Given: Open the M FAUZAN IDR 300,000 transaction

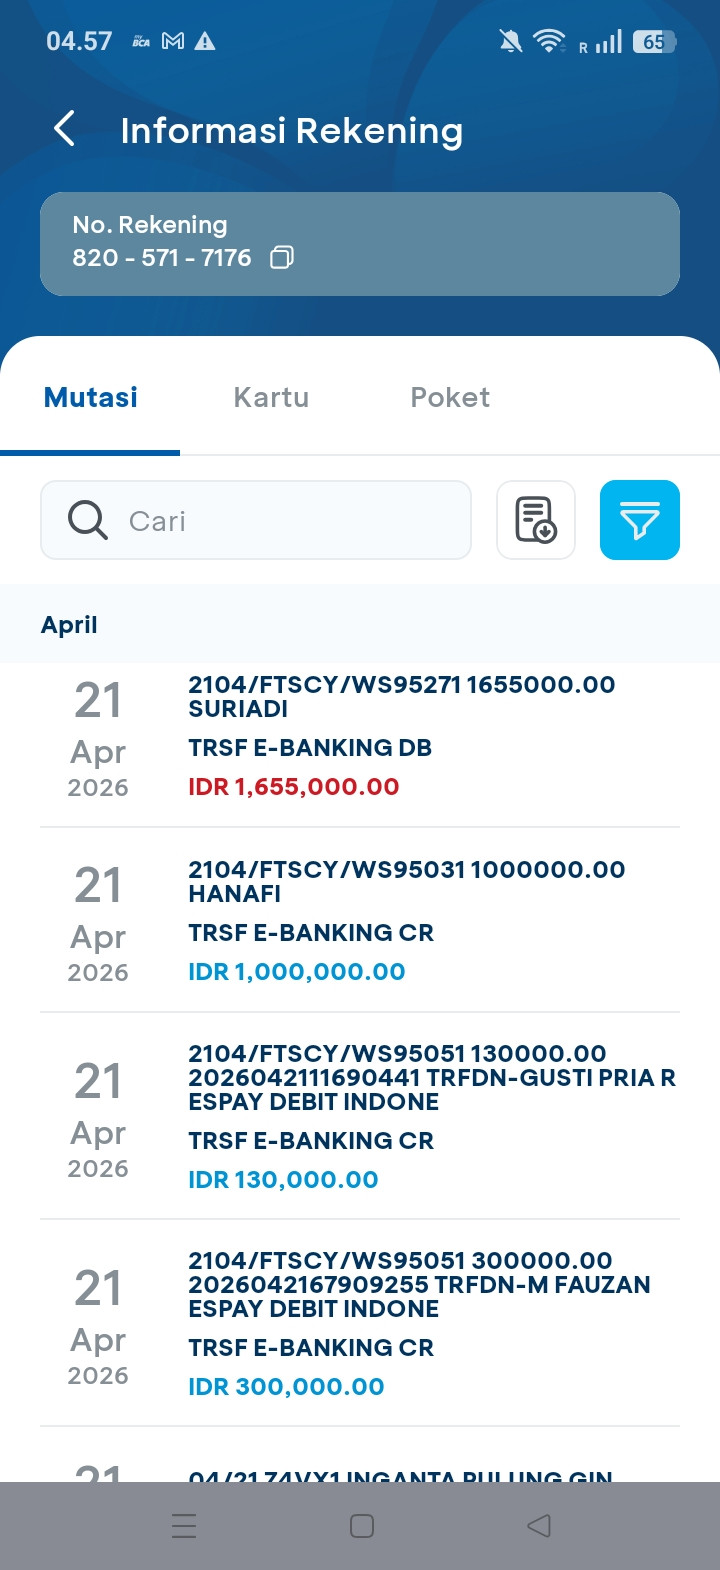Looking at the screenshot, I should [x=400, y=1323].
